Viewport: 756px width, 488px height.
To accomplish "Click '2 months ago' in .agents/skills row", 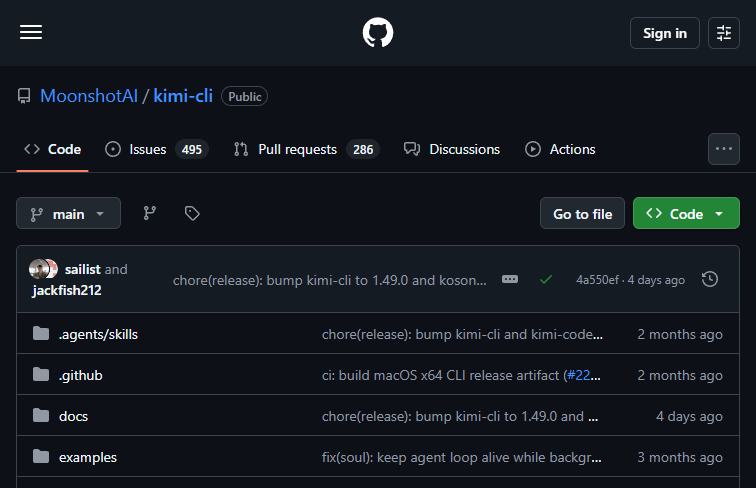I will point(680,334).
